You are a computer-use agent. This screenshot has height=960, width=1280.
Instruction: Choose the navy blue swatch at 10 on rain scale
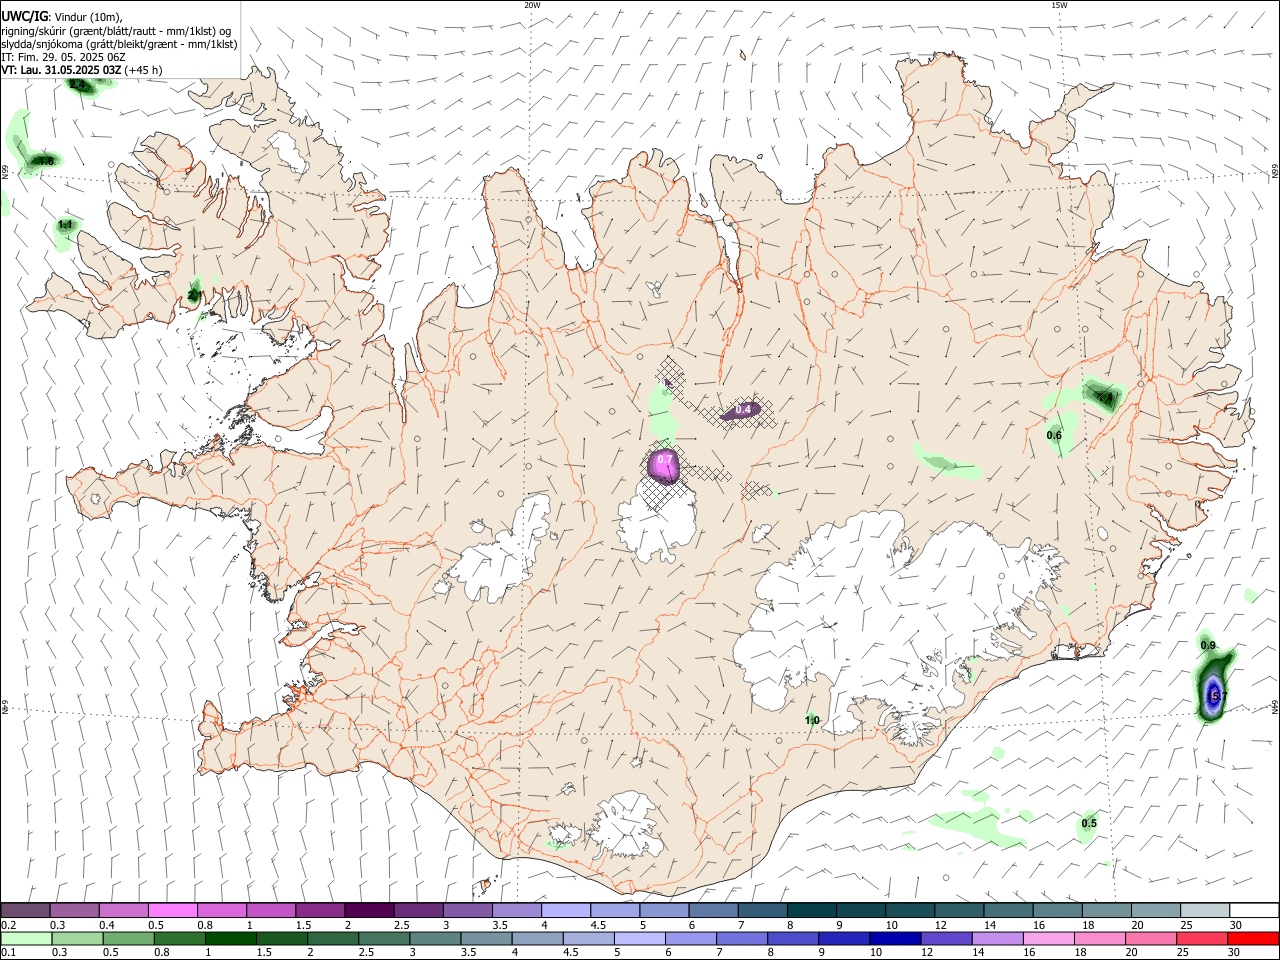[x=895, y=938]
